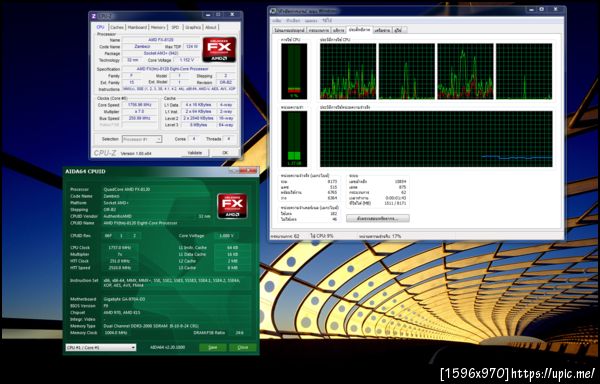
Task: Click the L3 Cache value in AIDA64
Action: coord(233,268)
